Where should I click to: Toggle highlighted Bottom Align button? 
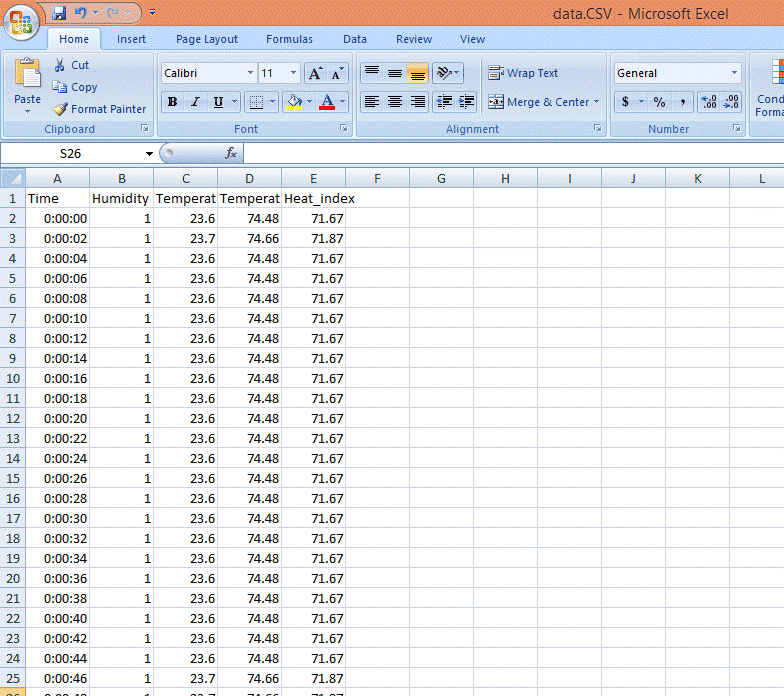pos(418,74)
